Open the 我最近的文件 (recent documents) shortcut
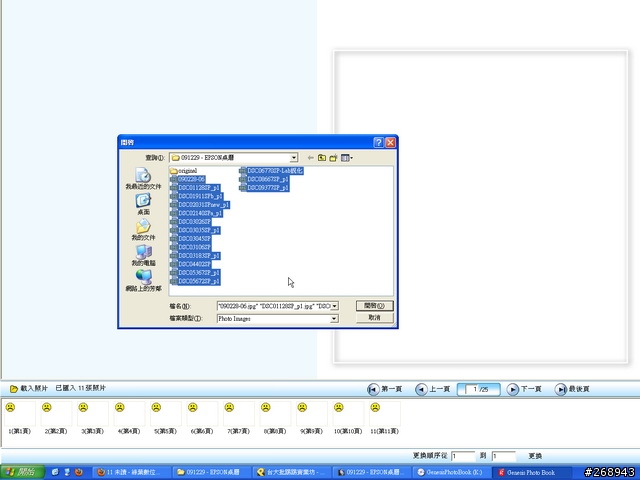The width and height of the screenshot is (640, 480). 143,178
